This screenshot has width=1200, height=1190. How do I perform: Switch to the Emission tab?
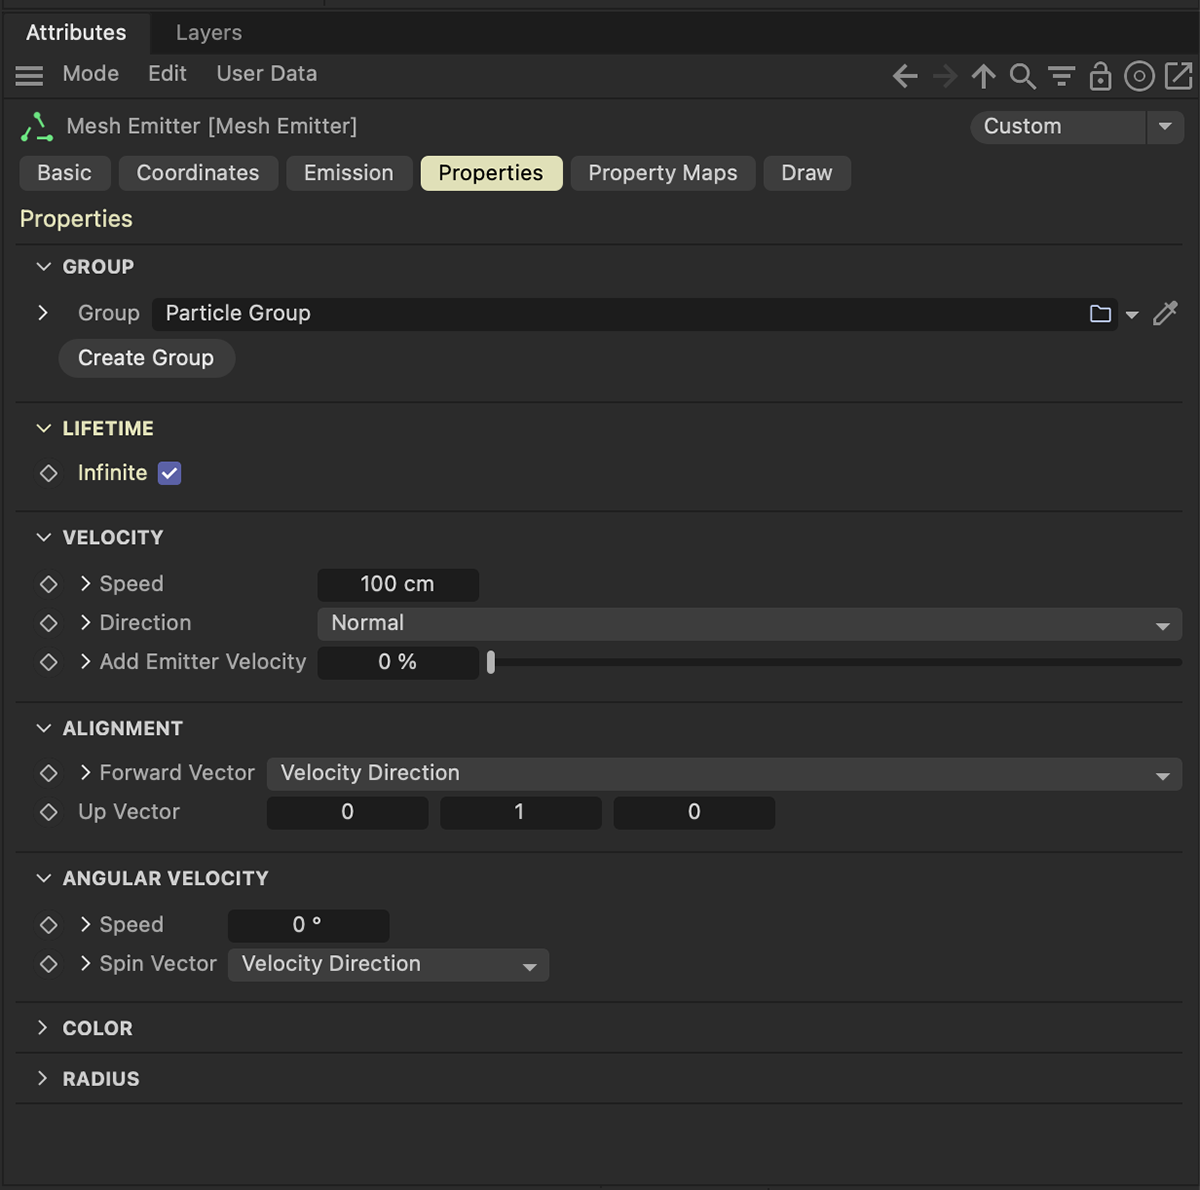[349, 173]
